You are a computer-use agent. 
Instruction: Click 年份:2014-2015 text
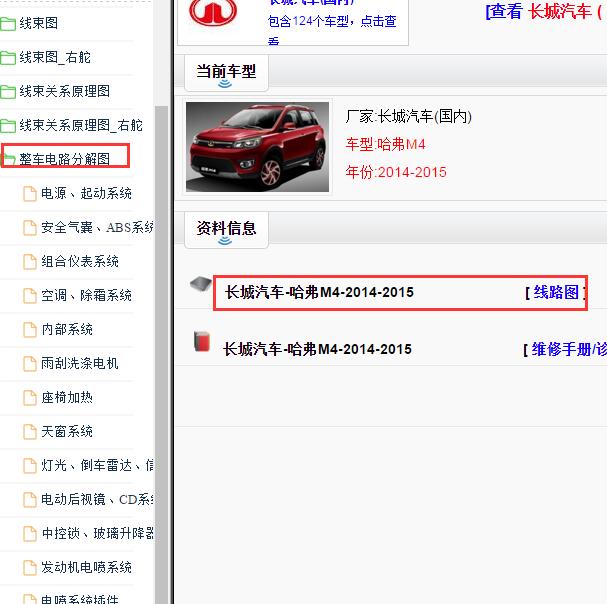(396, 172)
